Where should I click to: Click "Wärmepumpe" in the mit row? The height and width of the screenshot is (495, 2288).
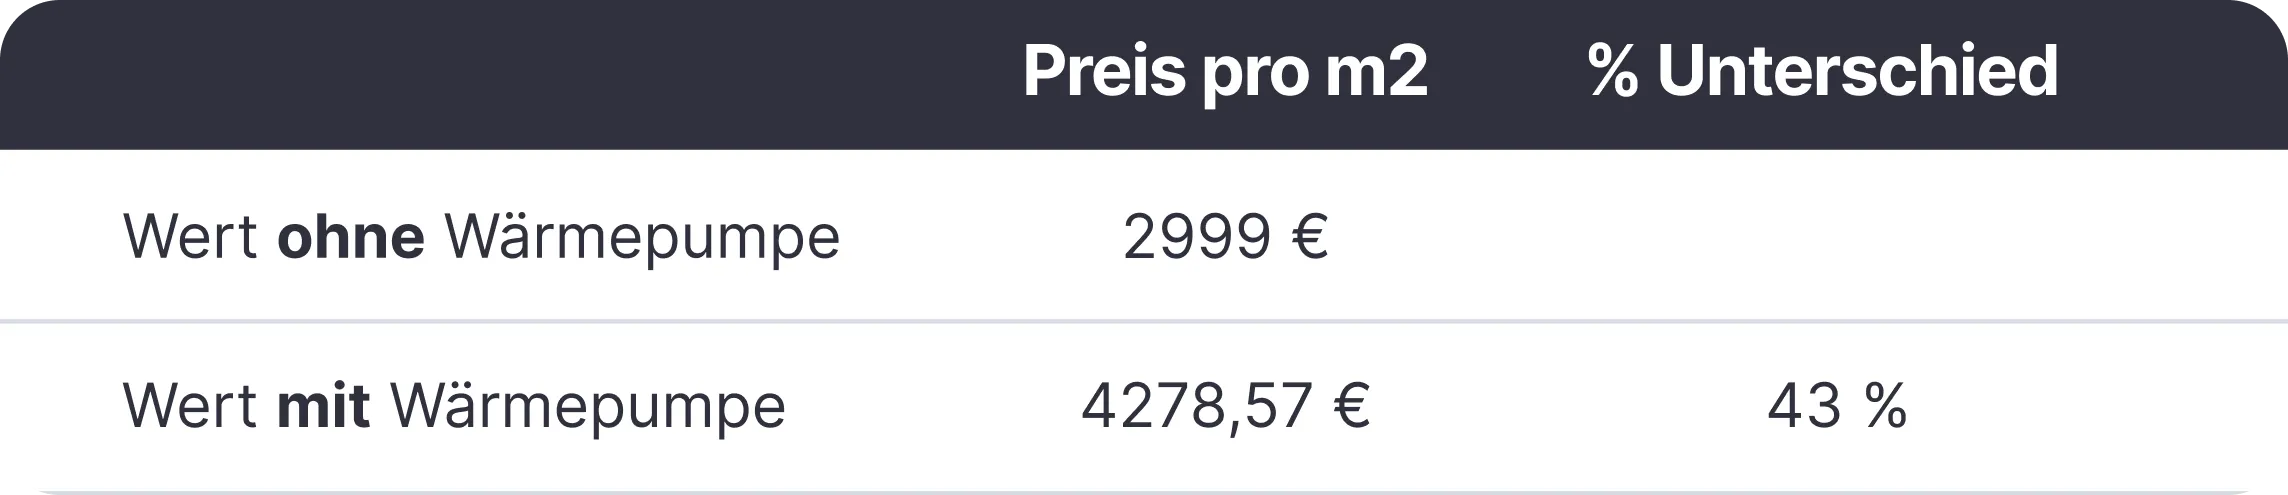(x=588, y=407)
